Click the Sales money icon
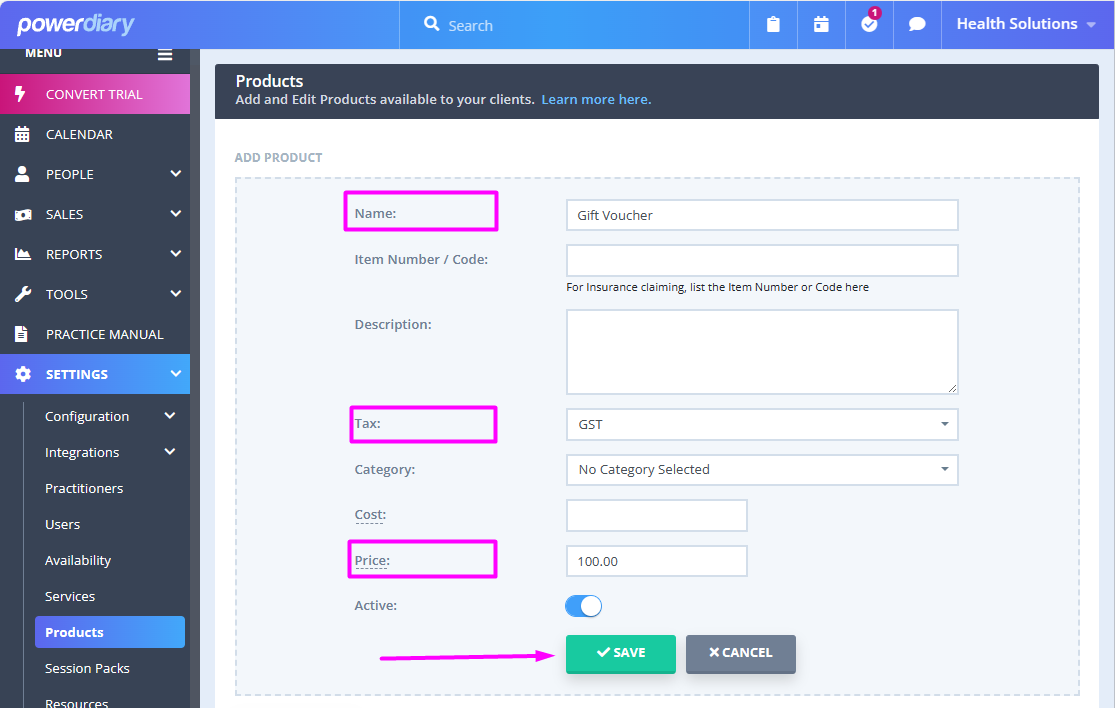Screen dimensions: 1115x708 click(23, 215)
